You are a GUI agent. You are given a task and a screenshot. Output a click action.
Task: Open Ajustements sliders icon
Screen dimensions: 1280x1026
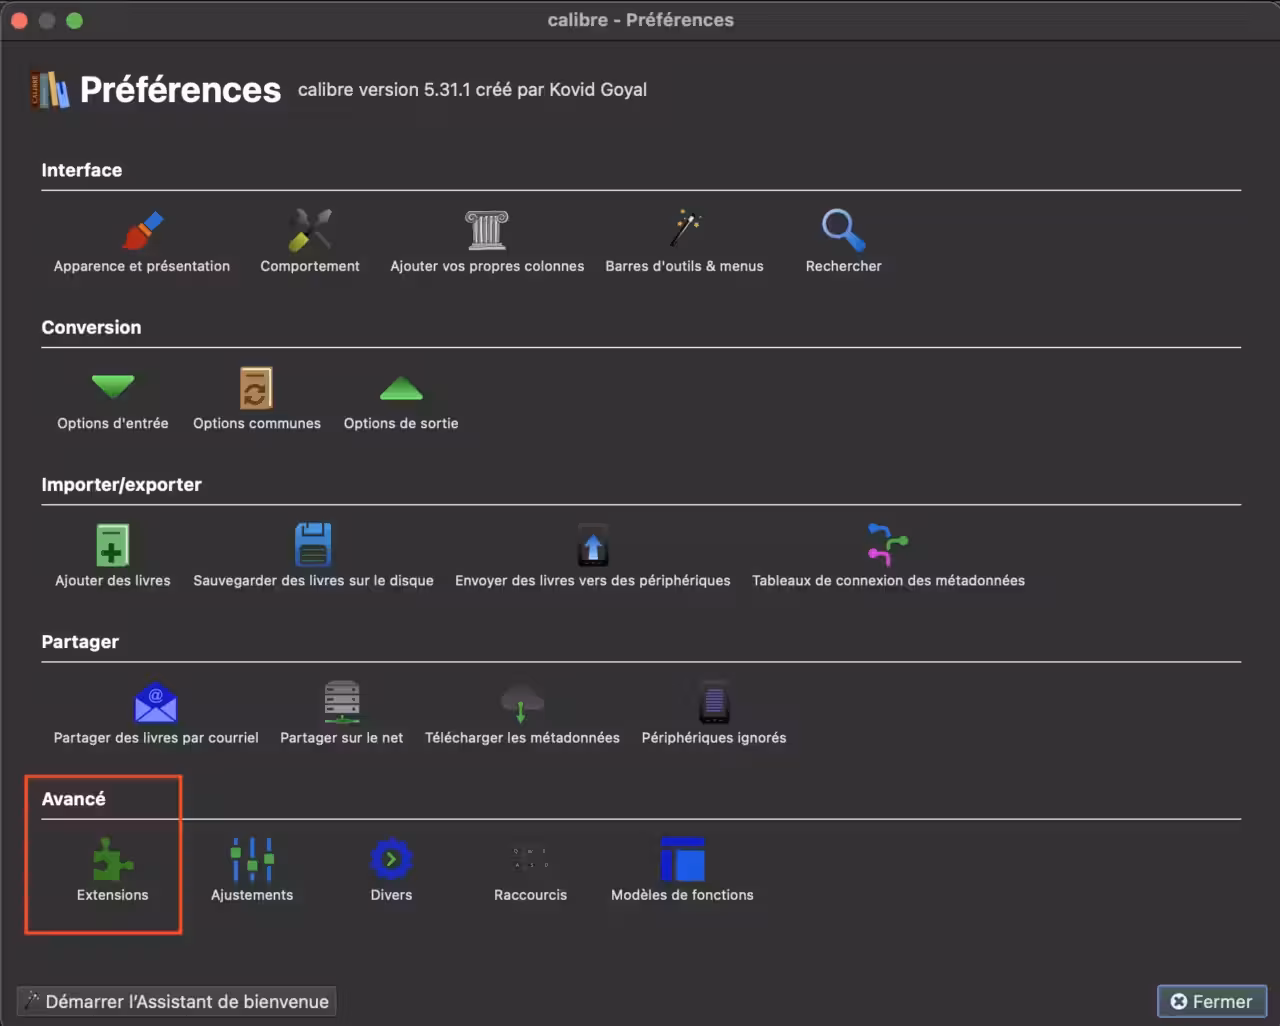click(x=252, y=859)
